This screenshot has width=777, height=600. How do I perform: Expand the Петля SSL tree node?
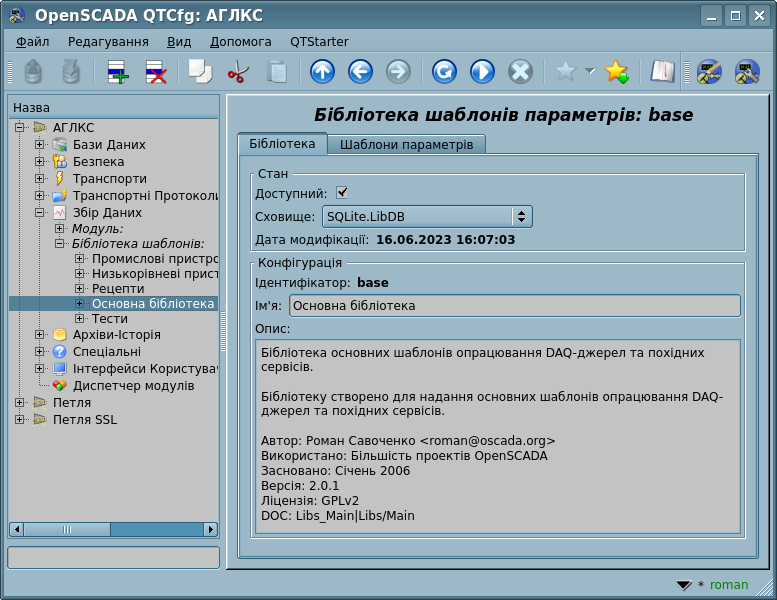pos(20,420)
